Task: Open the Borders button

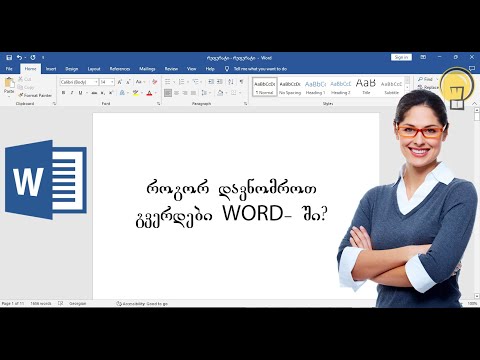Action: (233, 93)
